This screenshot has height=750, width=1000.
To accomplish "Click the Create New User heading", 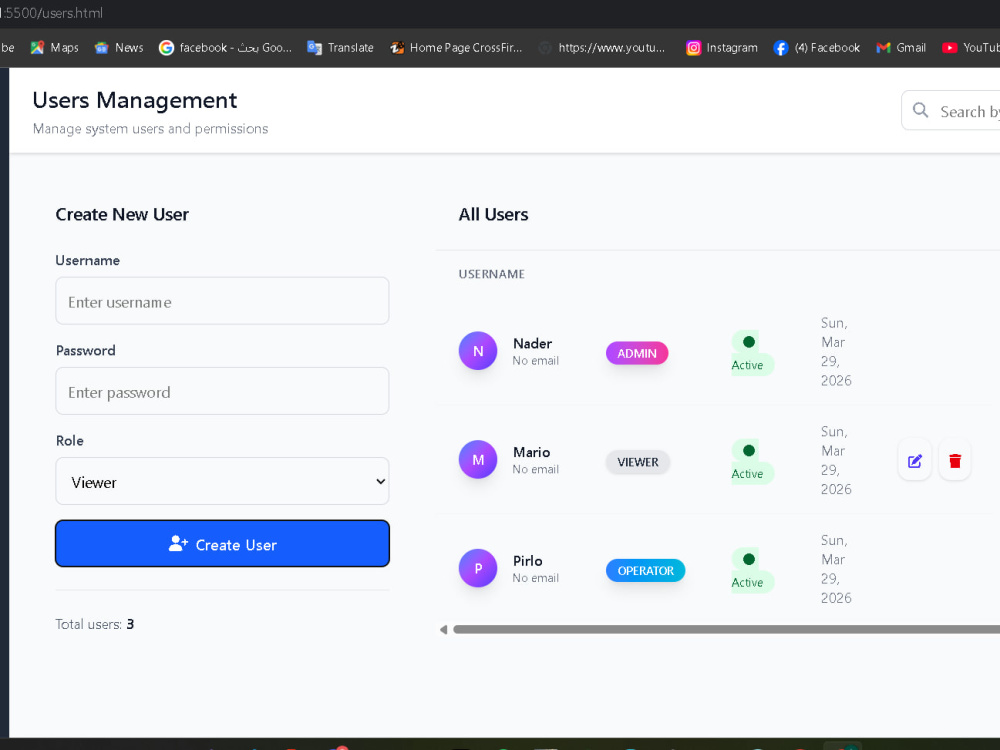I will coord(122,214).
